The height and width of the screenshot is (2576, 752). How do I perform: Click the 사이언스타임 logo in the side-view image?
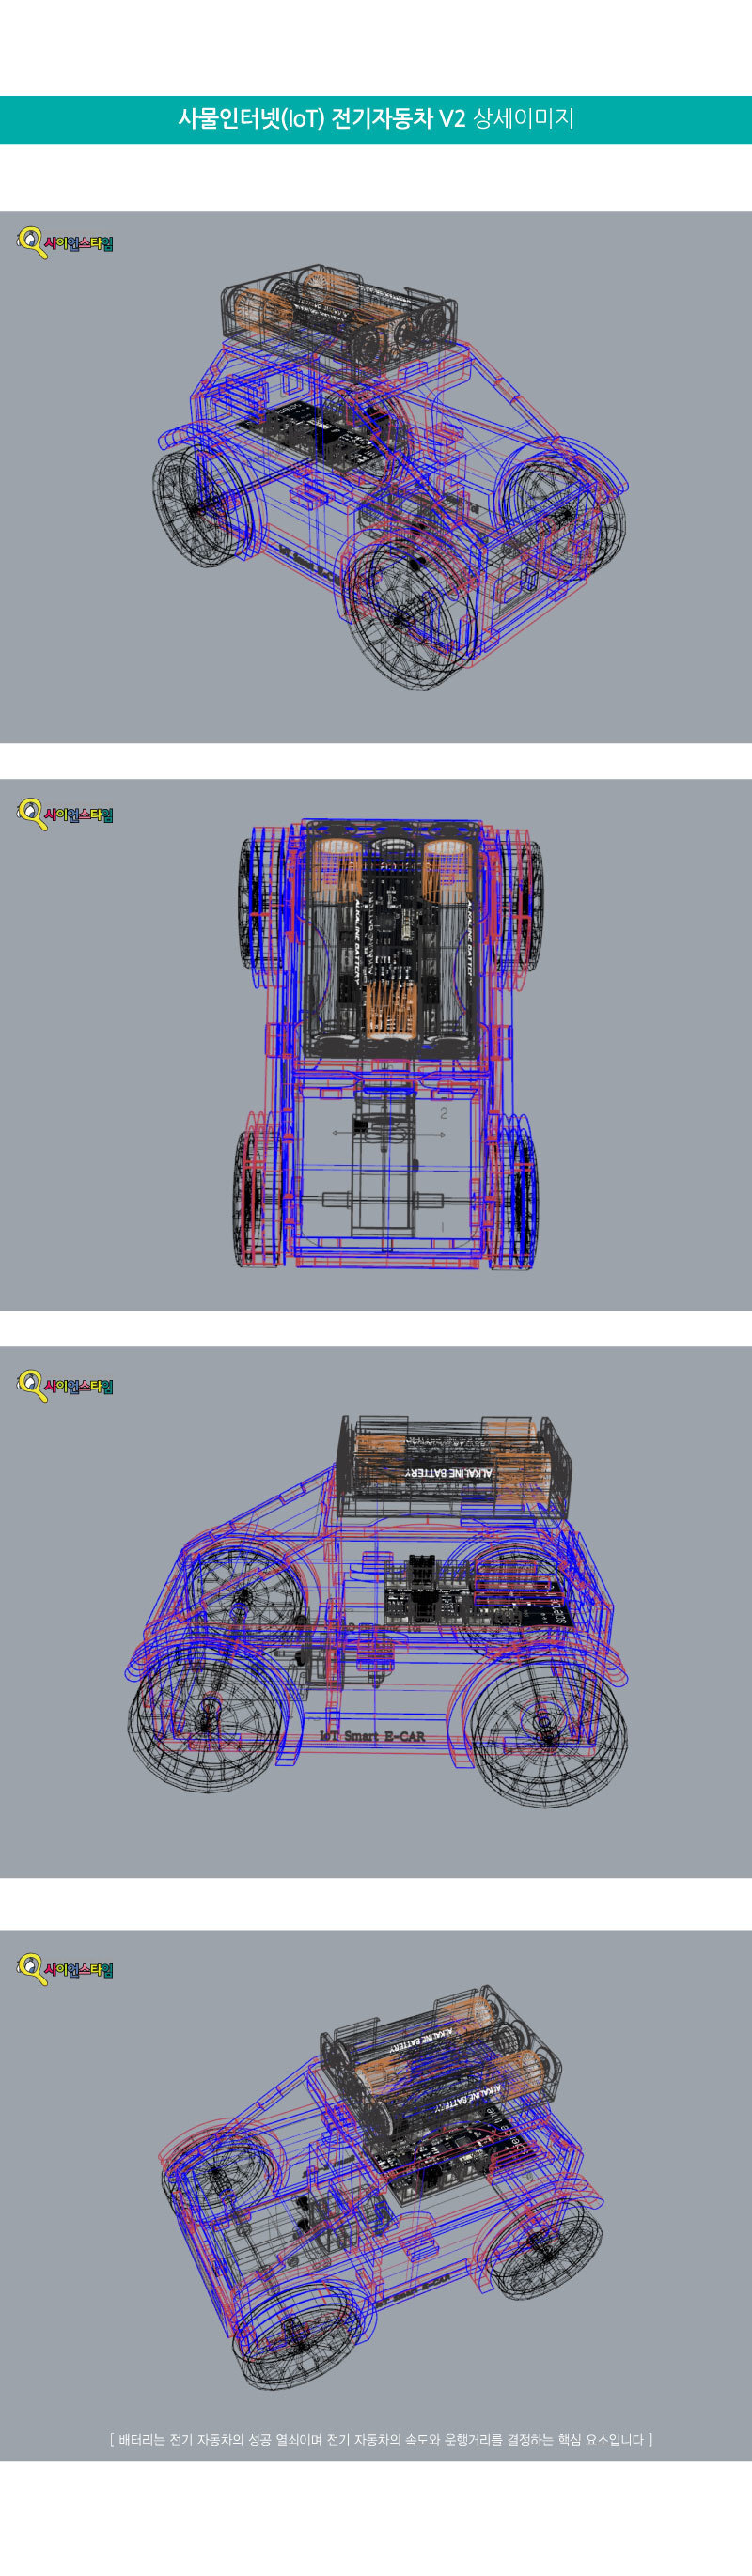tap(65, 1385)
